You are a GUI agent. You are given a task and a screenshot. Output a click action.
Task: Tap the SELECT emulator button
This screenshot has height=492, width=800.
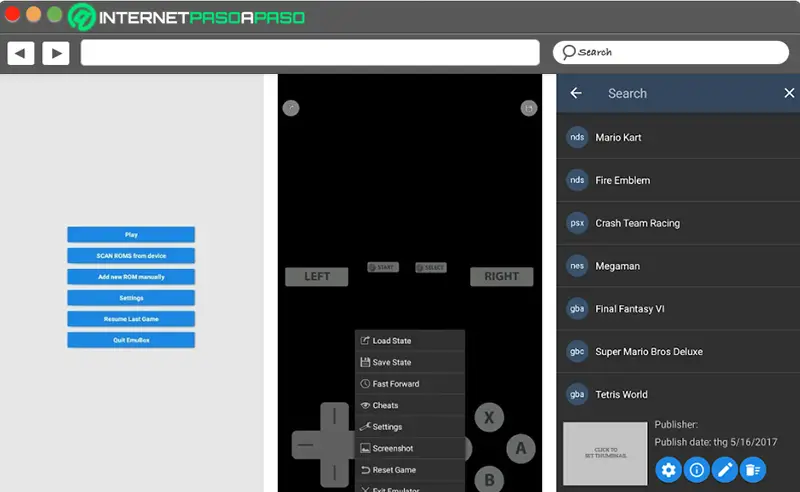point(431,267)
